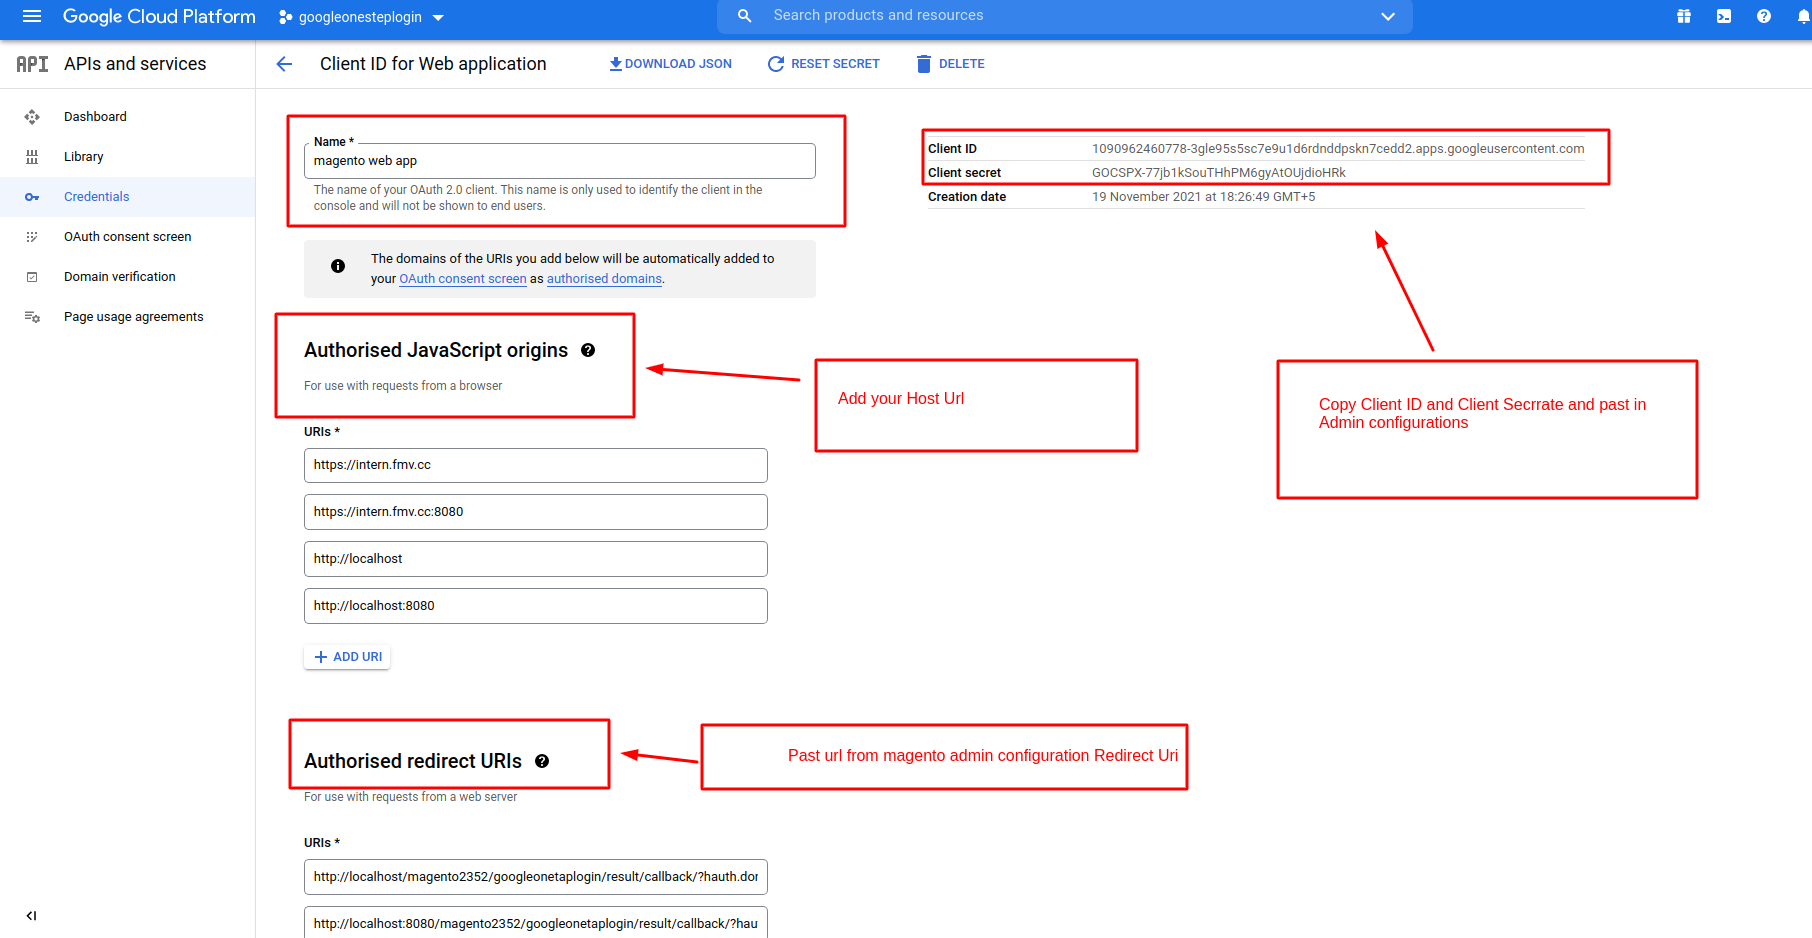The height and width of the screenshot is (938, 1812).
Task: Open the Help question mark icon
Action: pos(1764,16)
